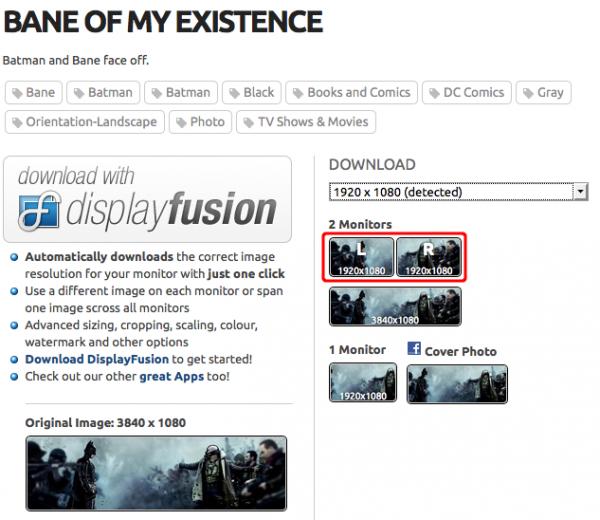Viewport: 600px width, 520px height.
Task: Click the dropdown arrow of resolution selector
Action: pyautogui.click(x=580, y=191)
